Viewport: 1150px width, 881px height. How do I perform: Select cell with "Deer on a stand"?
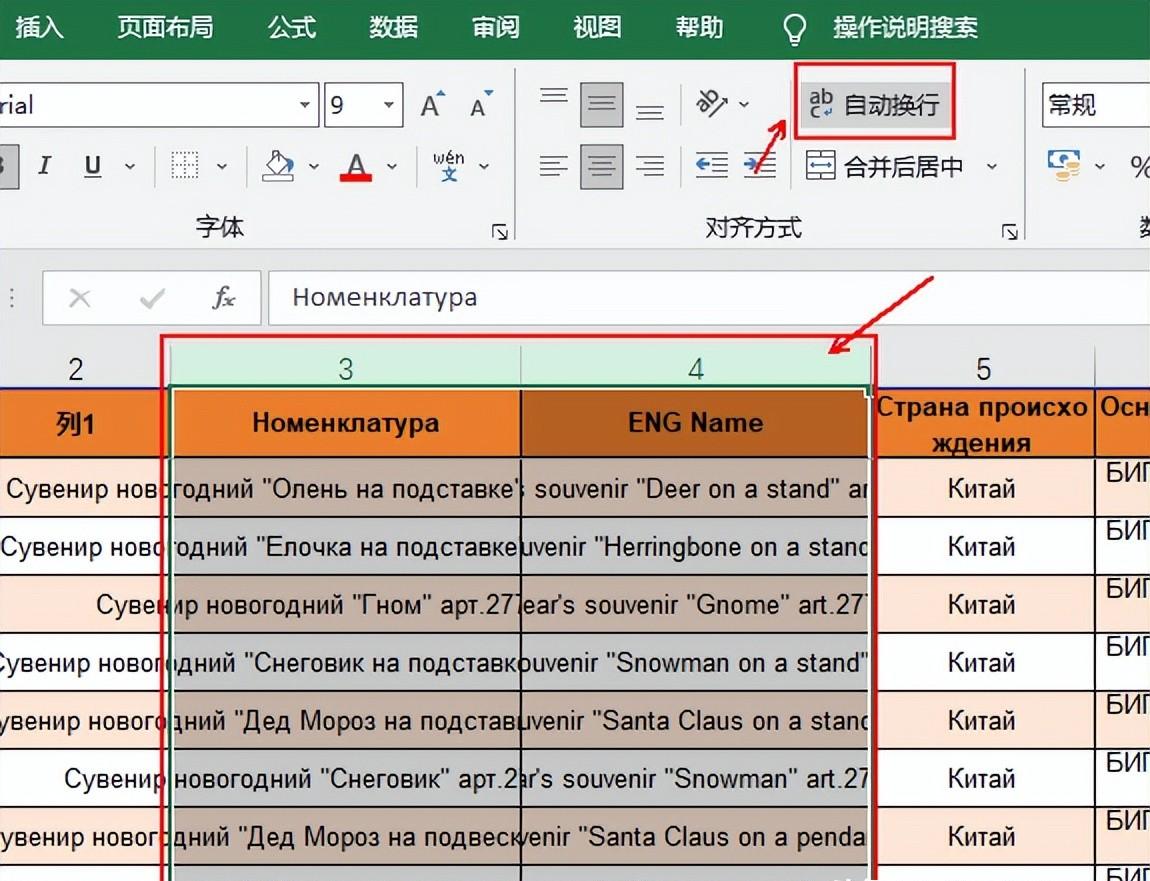695,488
